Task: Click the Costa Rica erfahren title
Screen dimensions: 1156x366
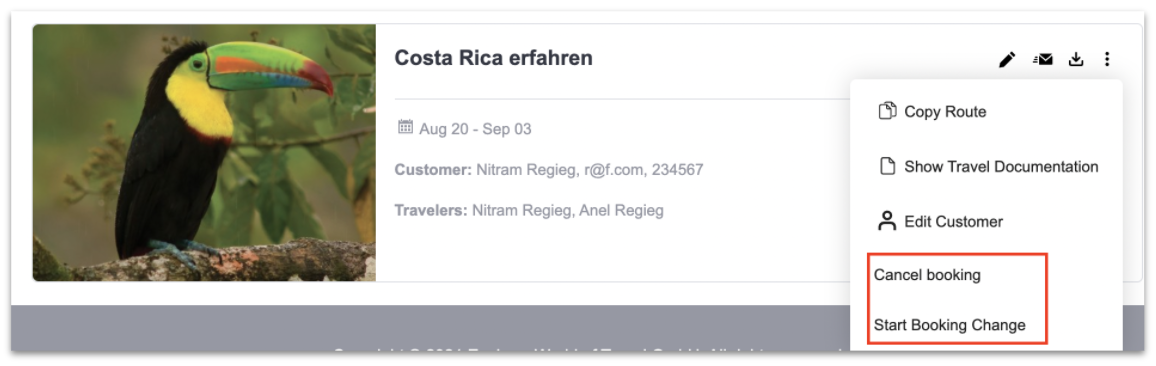Action: [493, 58]
